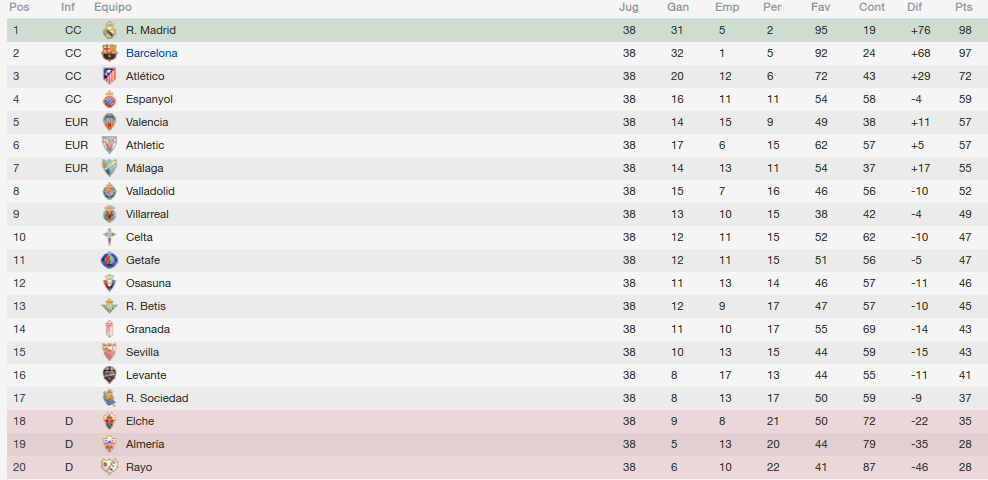This screenshot has height=480, width=988.
Task: Select the Rayo club badge
Action: (x=110, y=467)
